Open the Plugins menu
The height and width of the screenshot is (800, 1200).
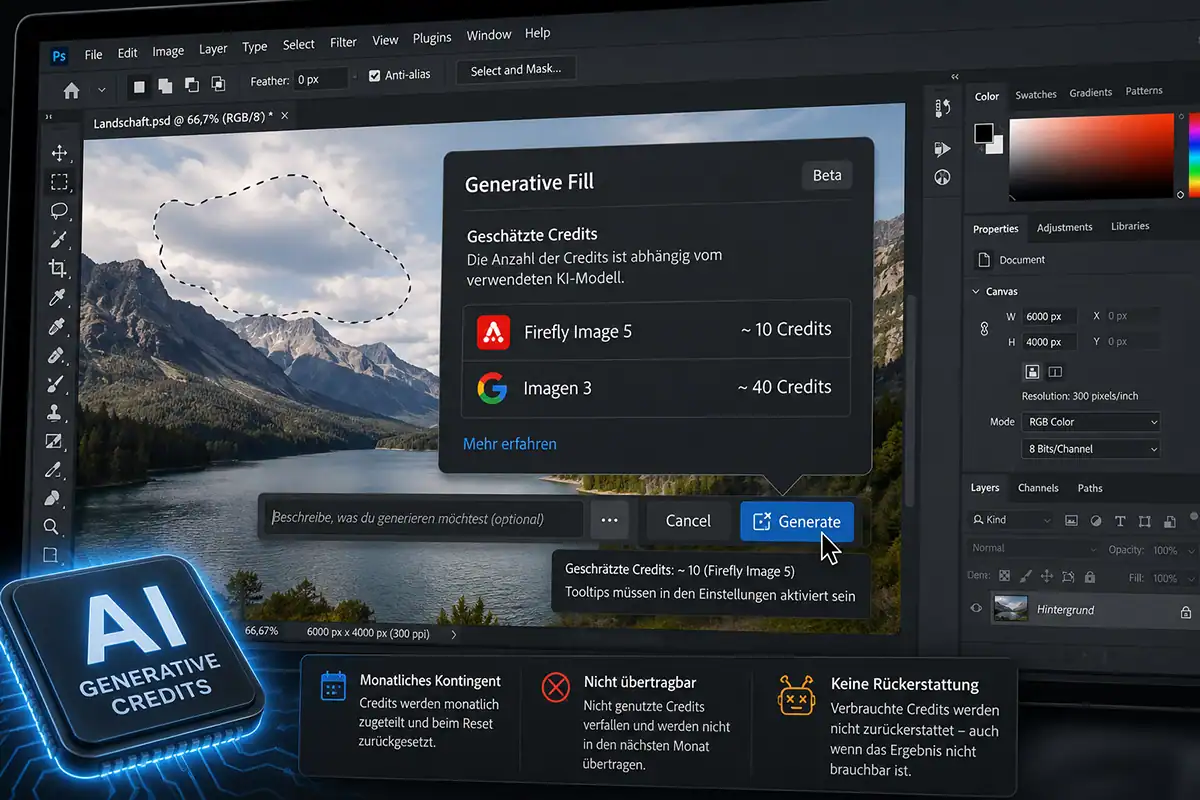point(432,38)
